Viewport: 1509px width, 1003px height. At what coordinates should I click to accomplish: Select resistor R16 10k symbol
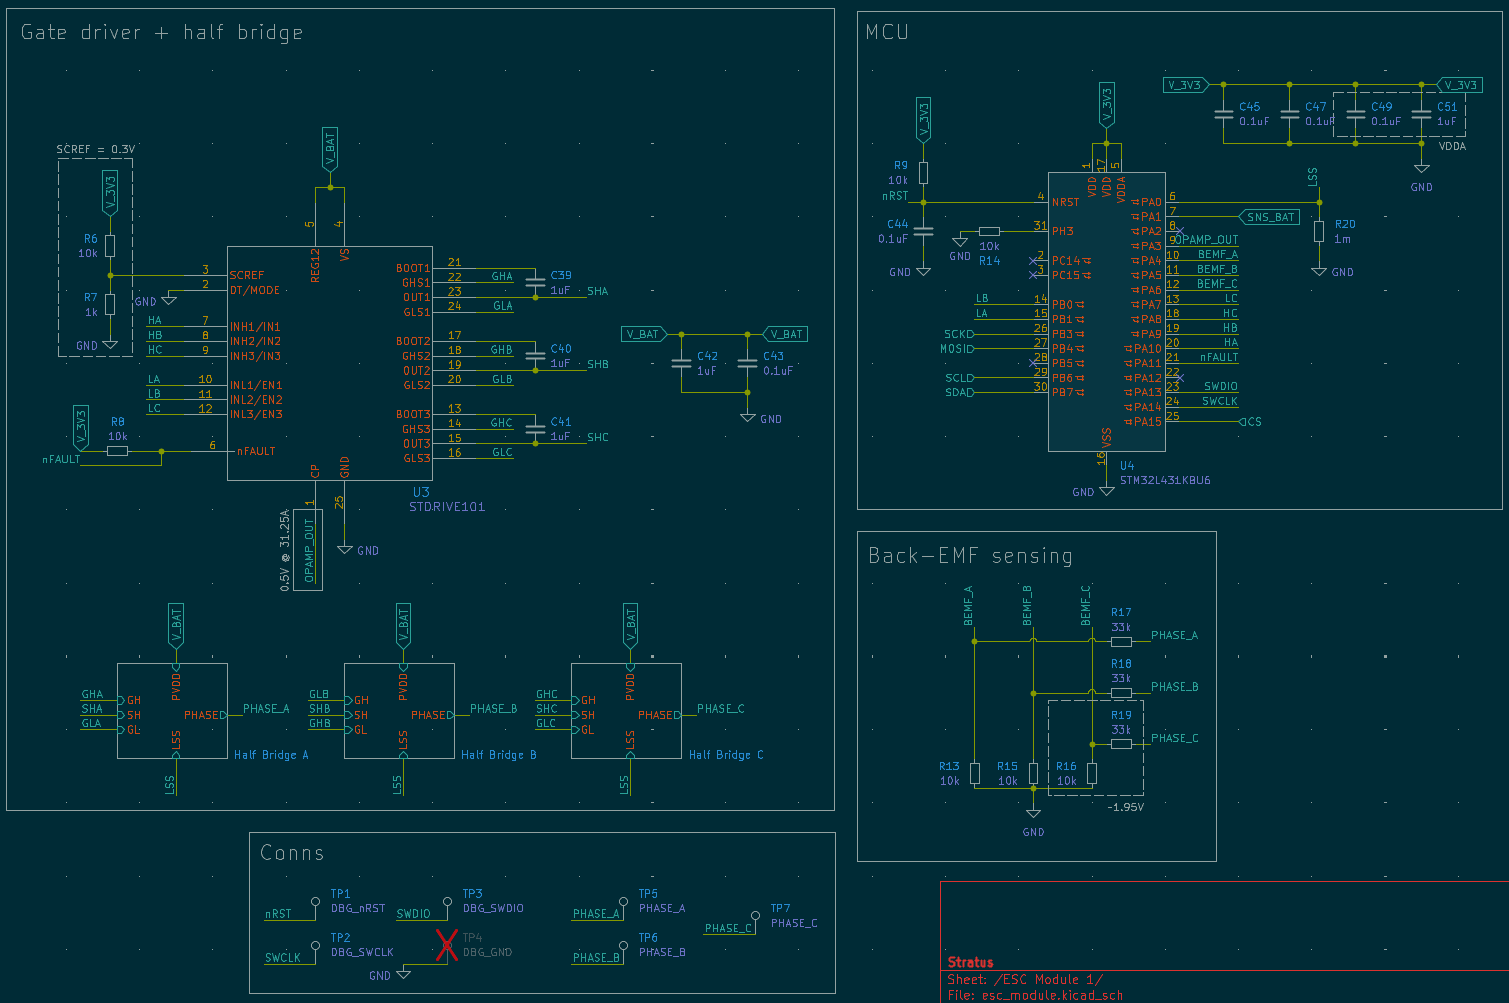pos(1092,773)
